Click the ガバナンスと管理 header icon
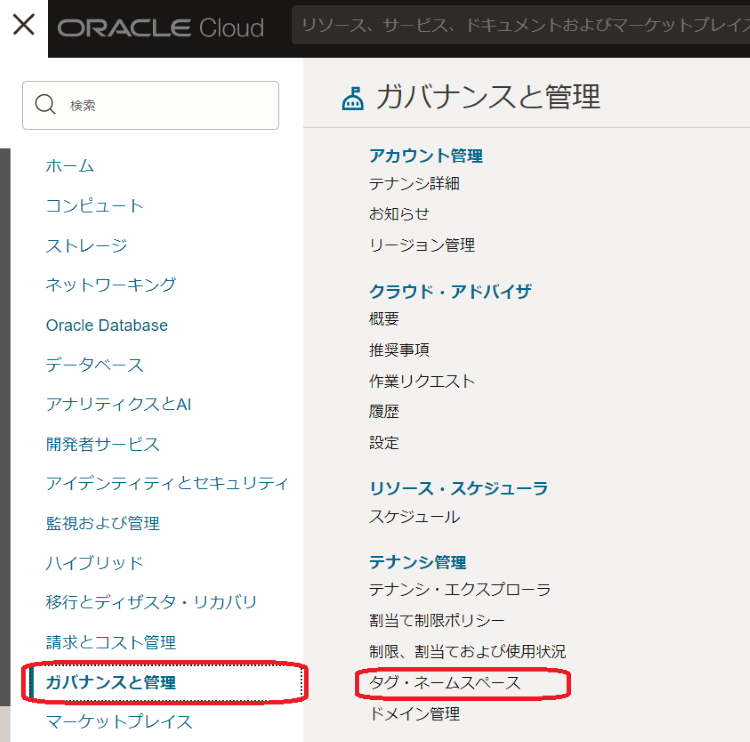This screenshot has height=742, width=750. point(352,98)
